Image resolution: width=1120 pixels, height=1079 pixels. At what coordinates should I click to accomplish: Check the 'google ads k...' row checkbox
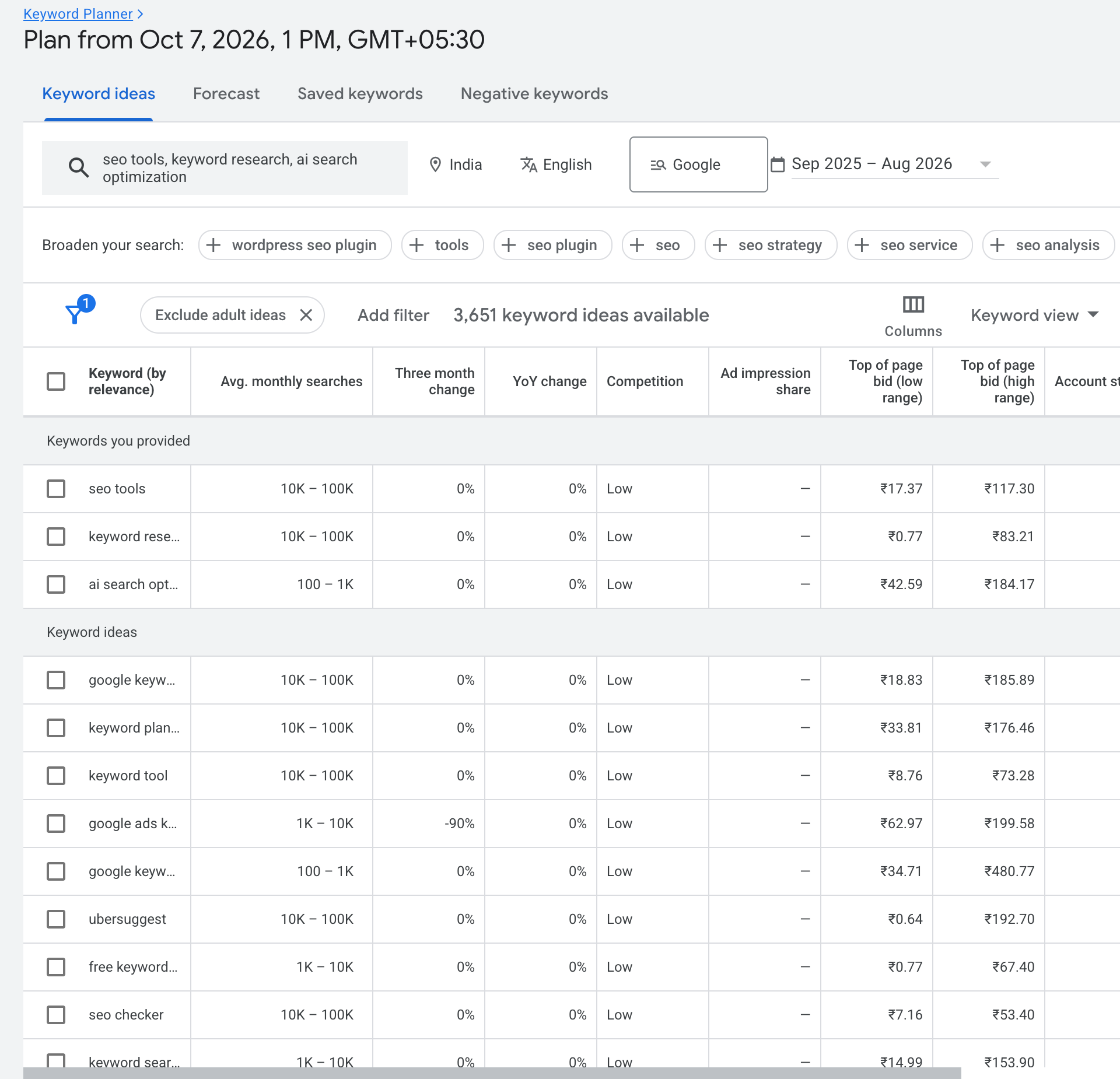tap(56, 823)
